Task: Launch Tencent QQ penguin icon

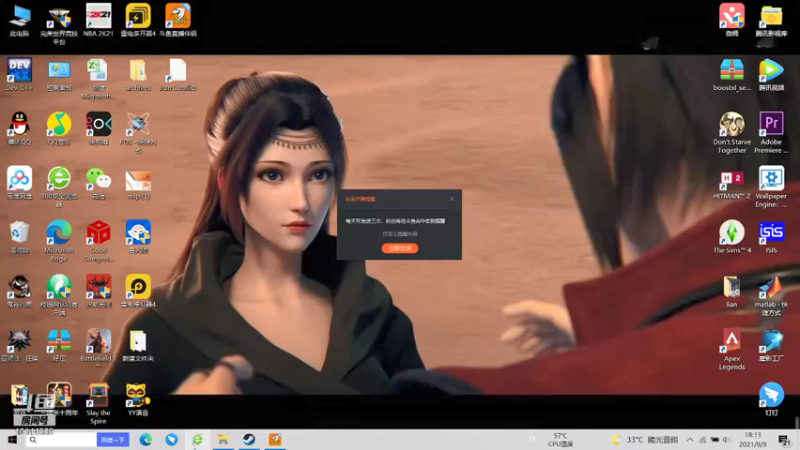Action: click(19, 129)
